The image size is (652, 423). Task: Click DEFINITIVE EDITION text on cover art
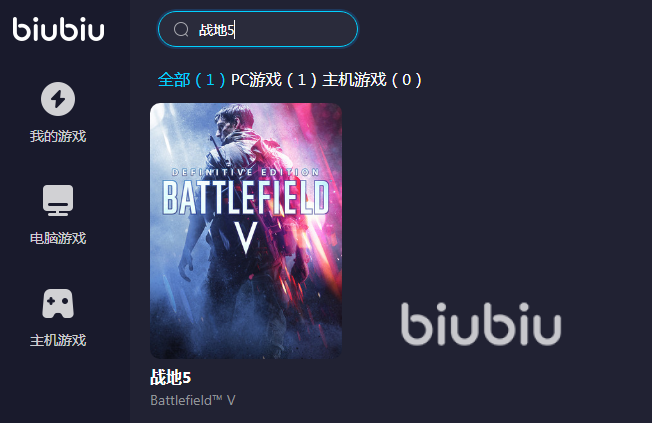point(246,172)
